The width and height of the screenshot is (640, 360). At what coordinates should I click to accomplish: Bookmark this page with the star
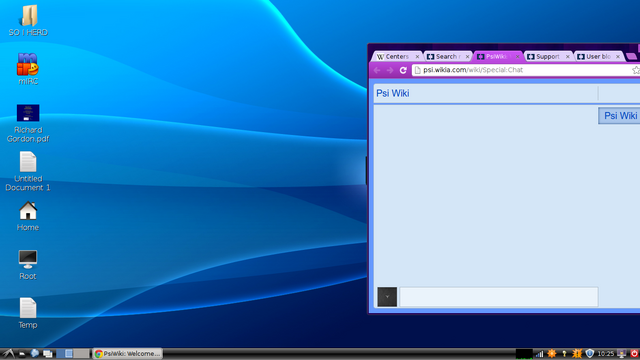click(636, 70)
